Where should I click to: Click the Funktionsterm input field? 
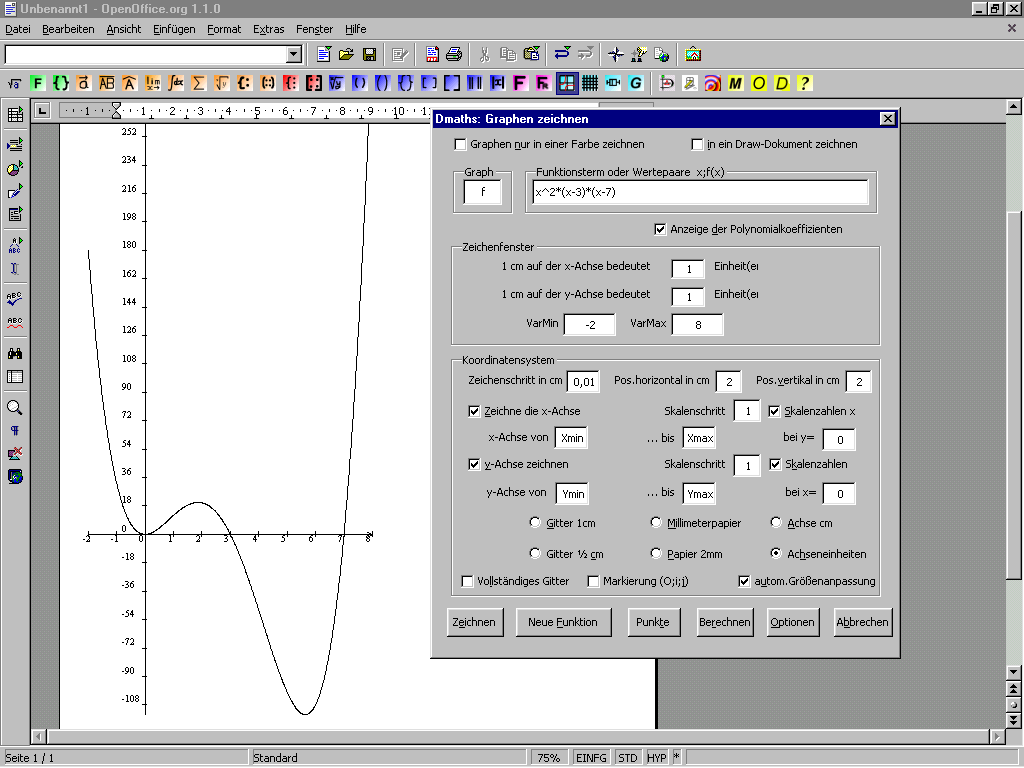pos(700,192)
